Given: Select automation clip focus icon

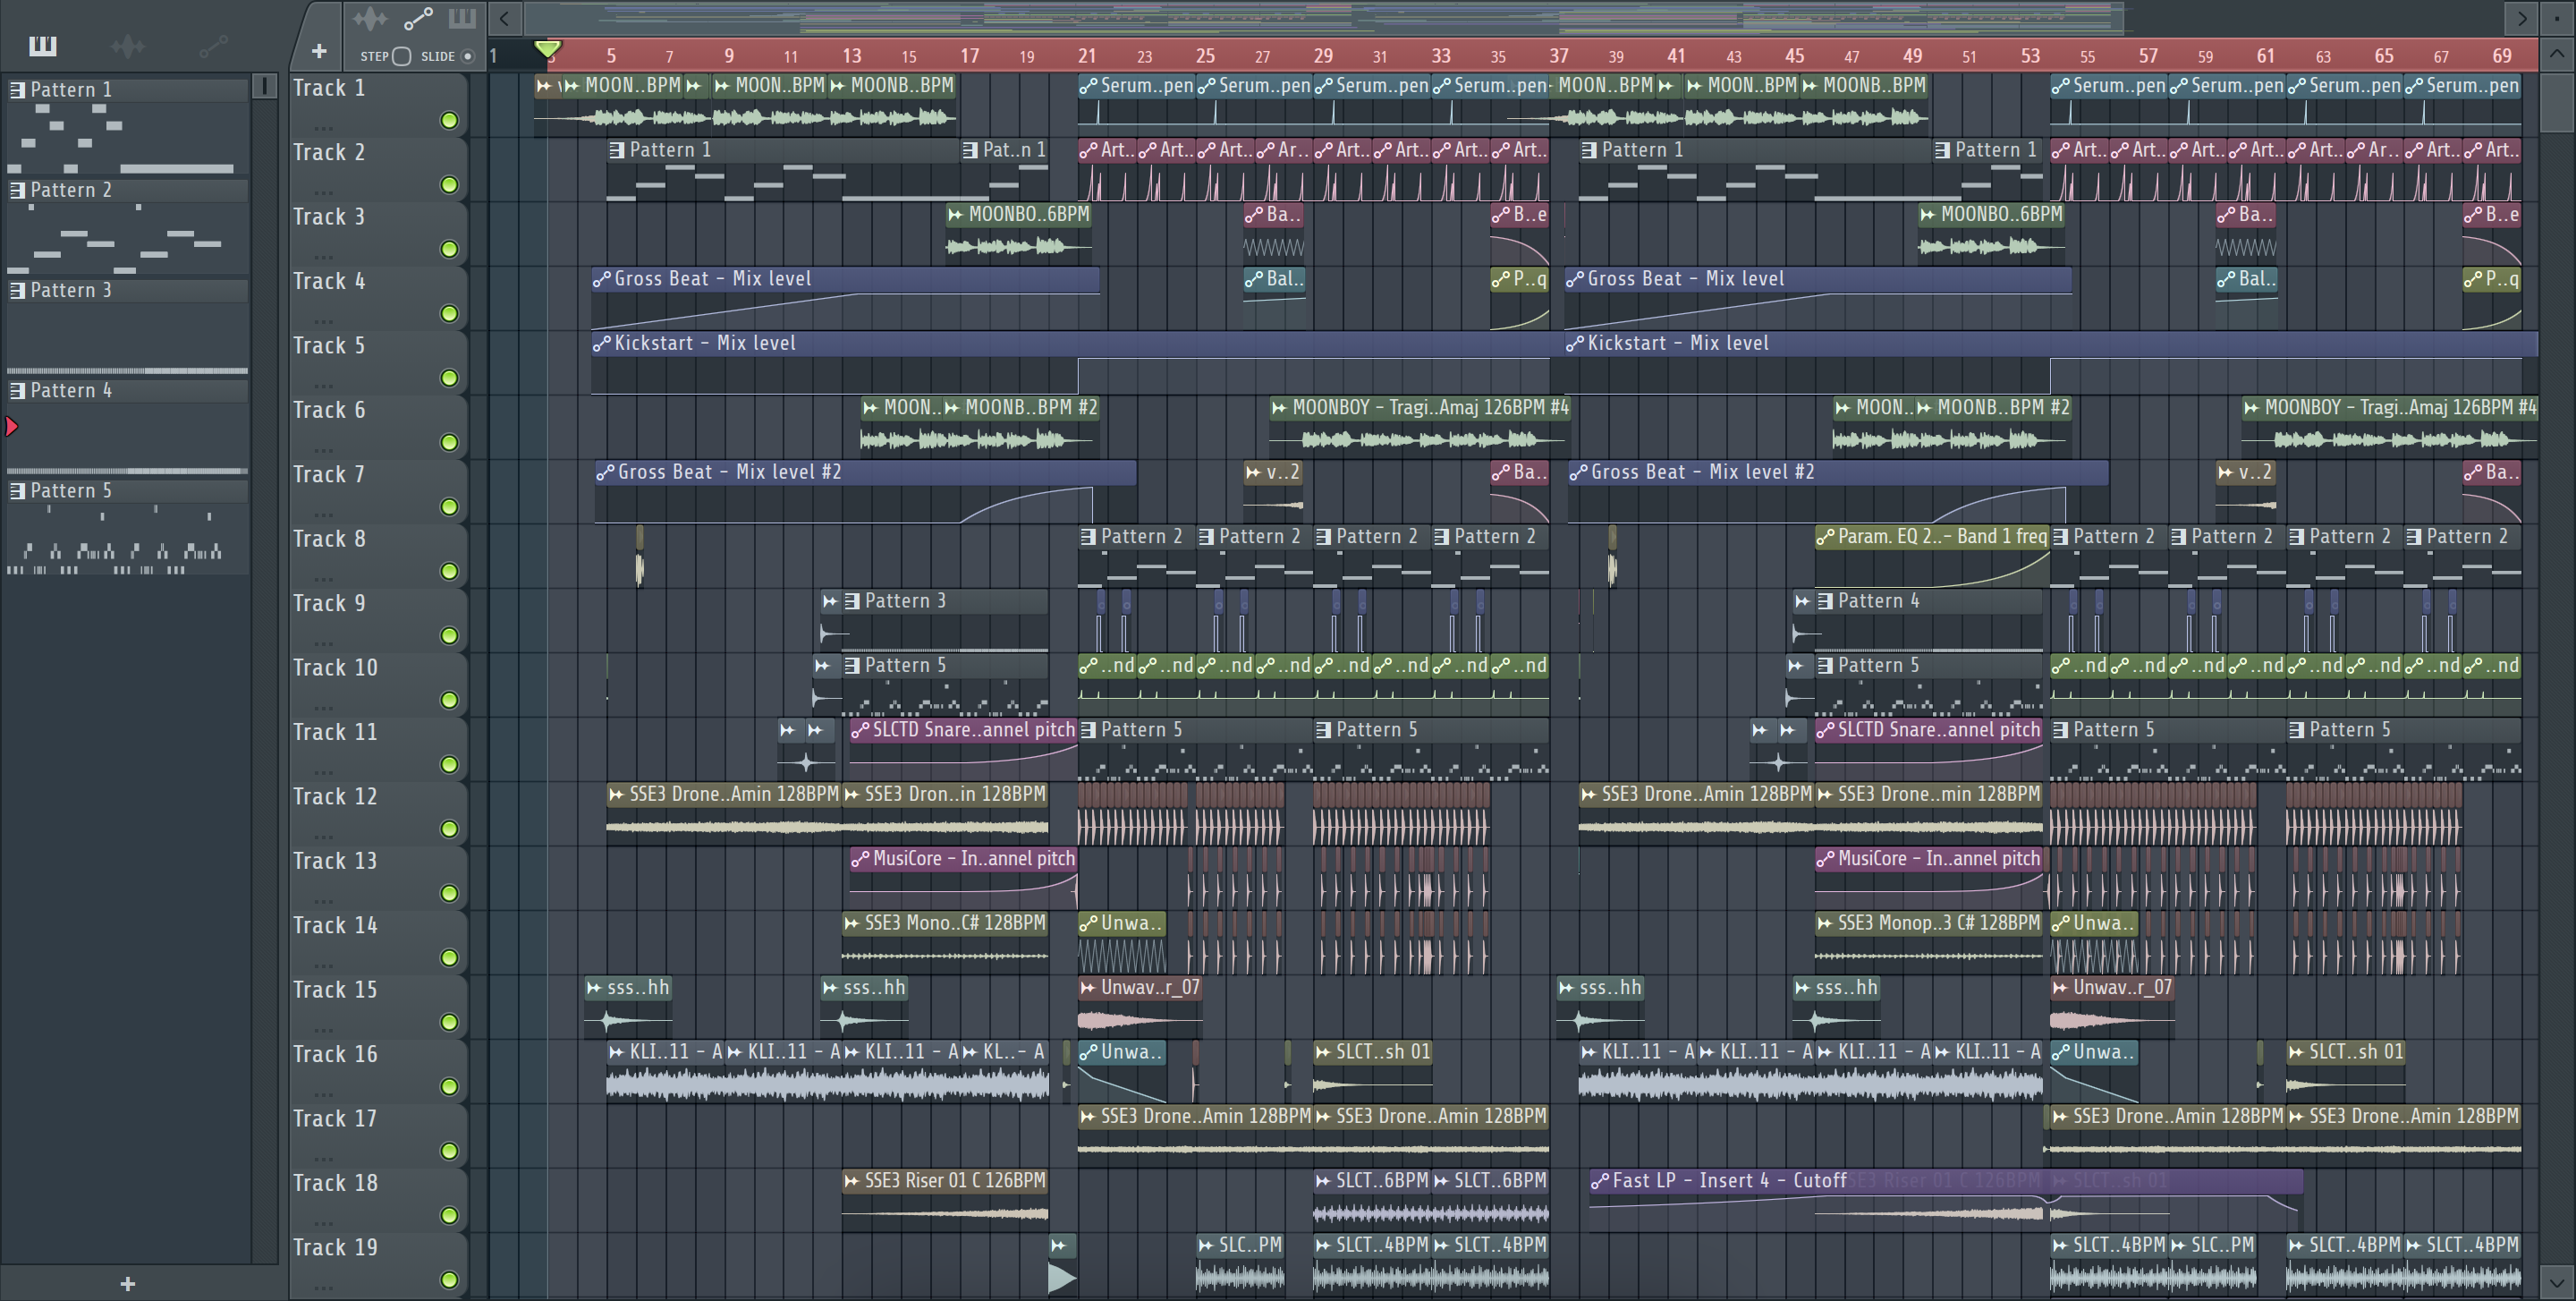Looking at the screenshot, I should tap(417, 18).
